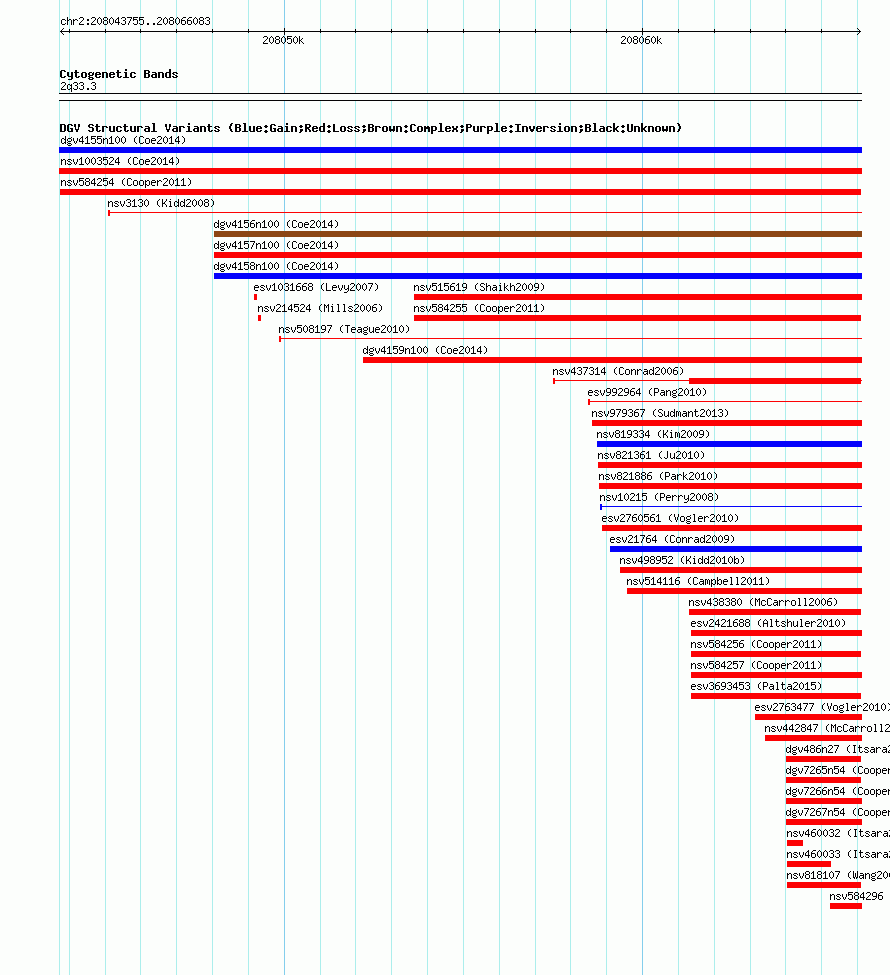890x975 pixels.
Task: Open the esv21764 (Conrad2009) label
Action: 672,540
